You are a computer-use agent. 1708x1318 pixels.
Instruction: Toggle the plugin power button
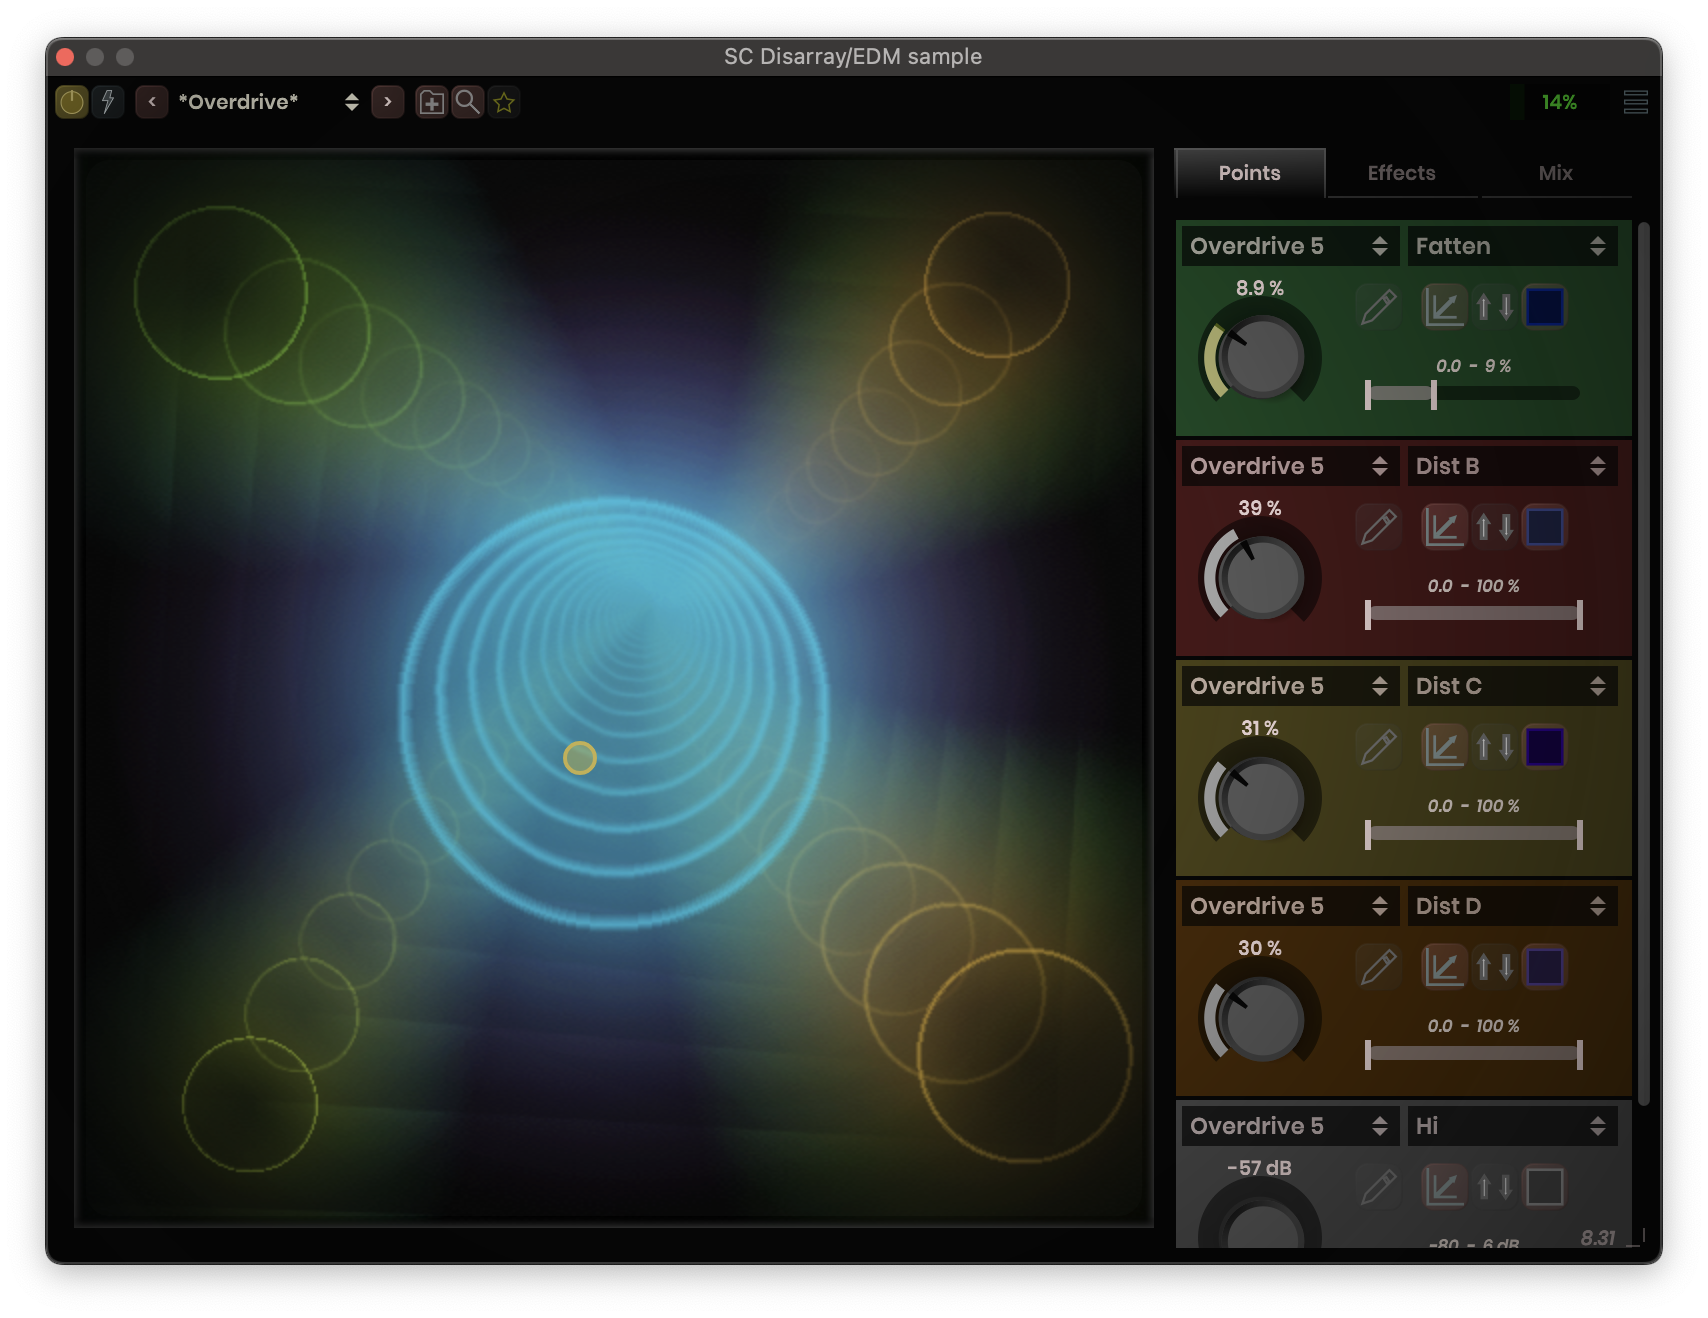pos(72,102)
